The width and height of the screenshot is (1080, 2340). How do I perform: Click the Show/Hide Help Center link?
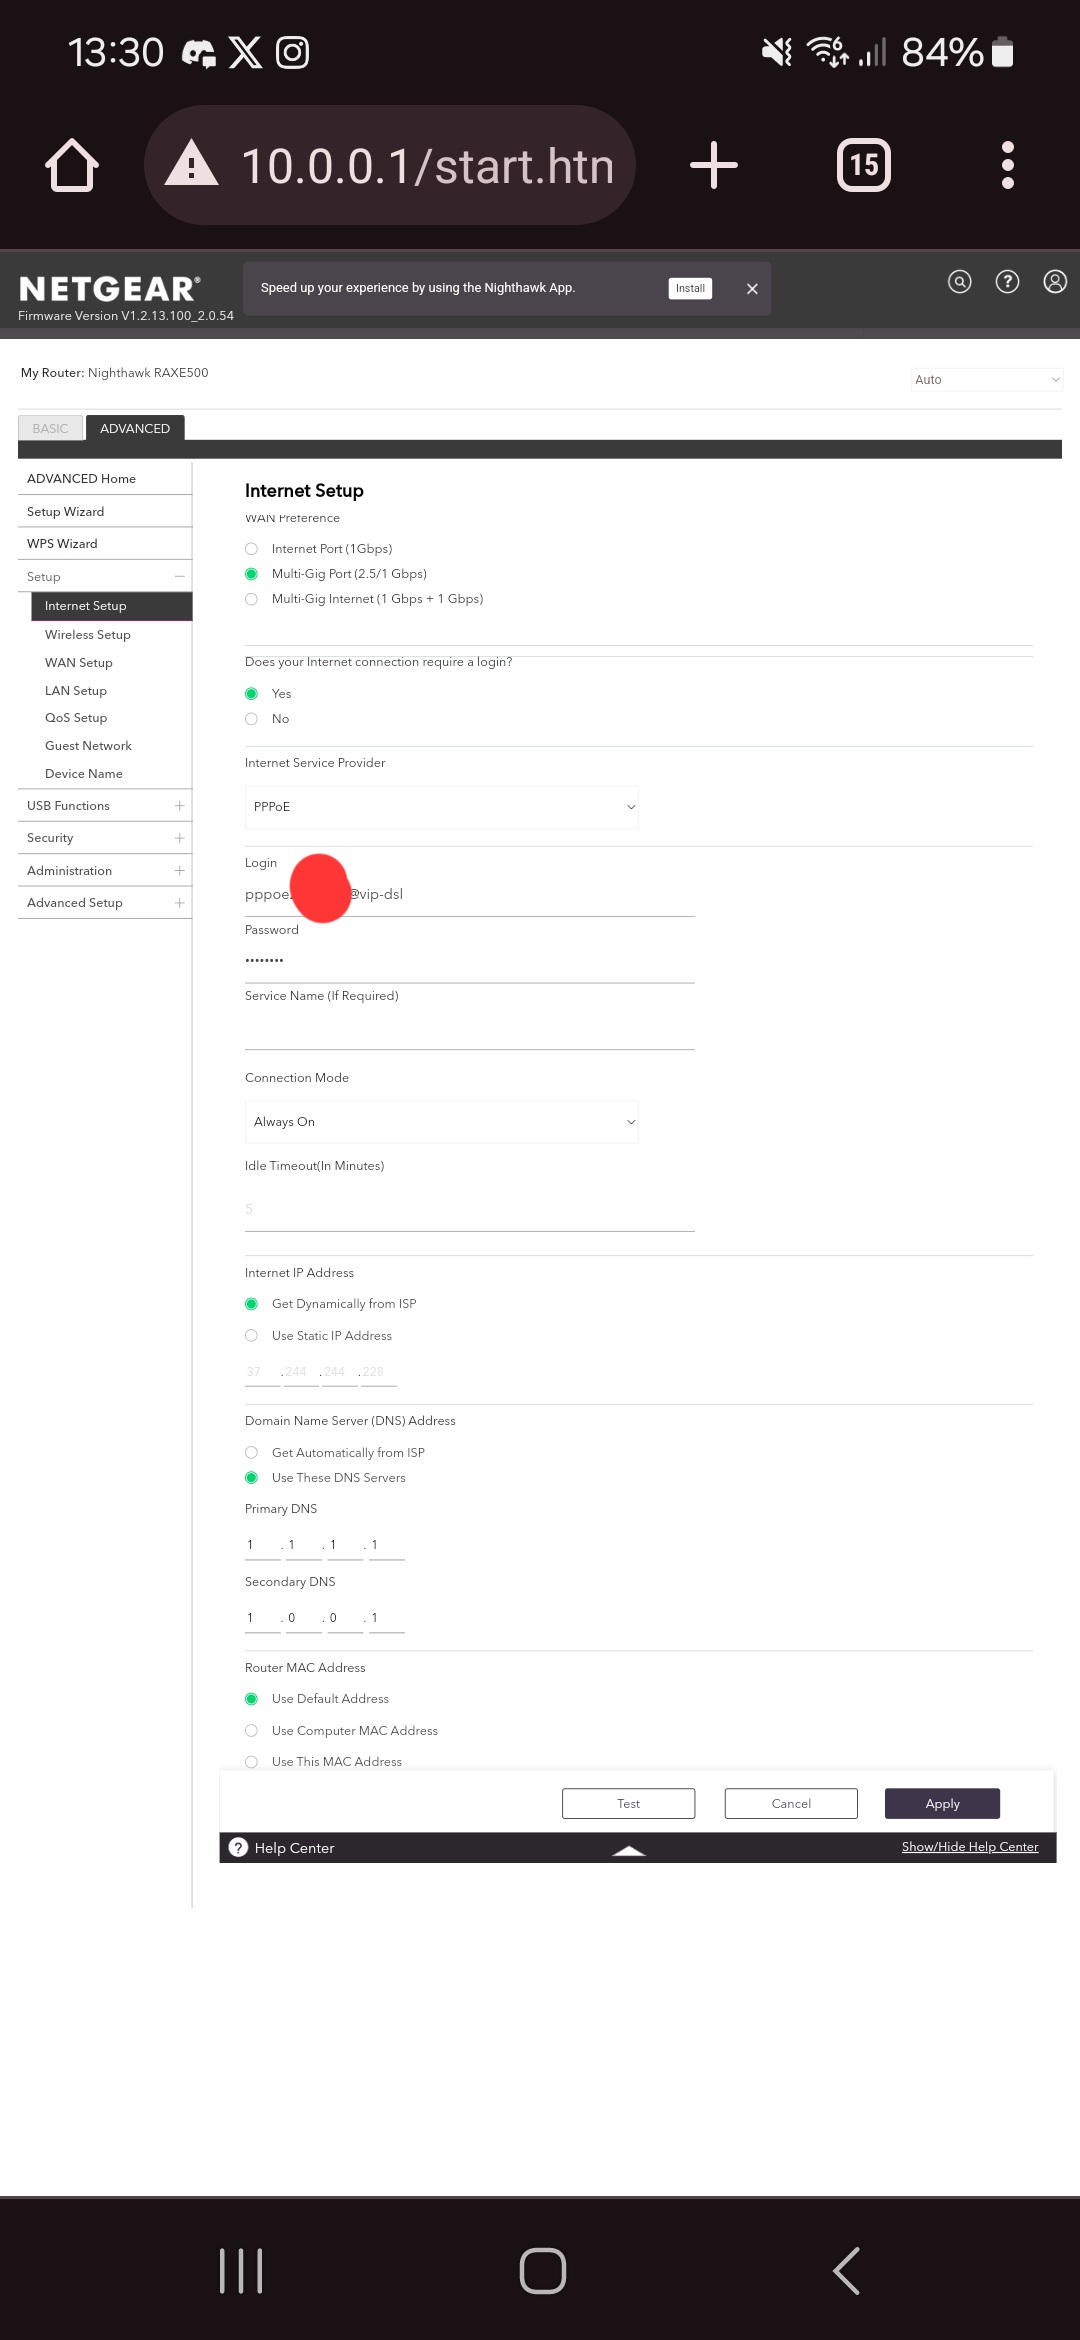click(x=969, y=1847)
